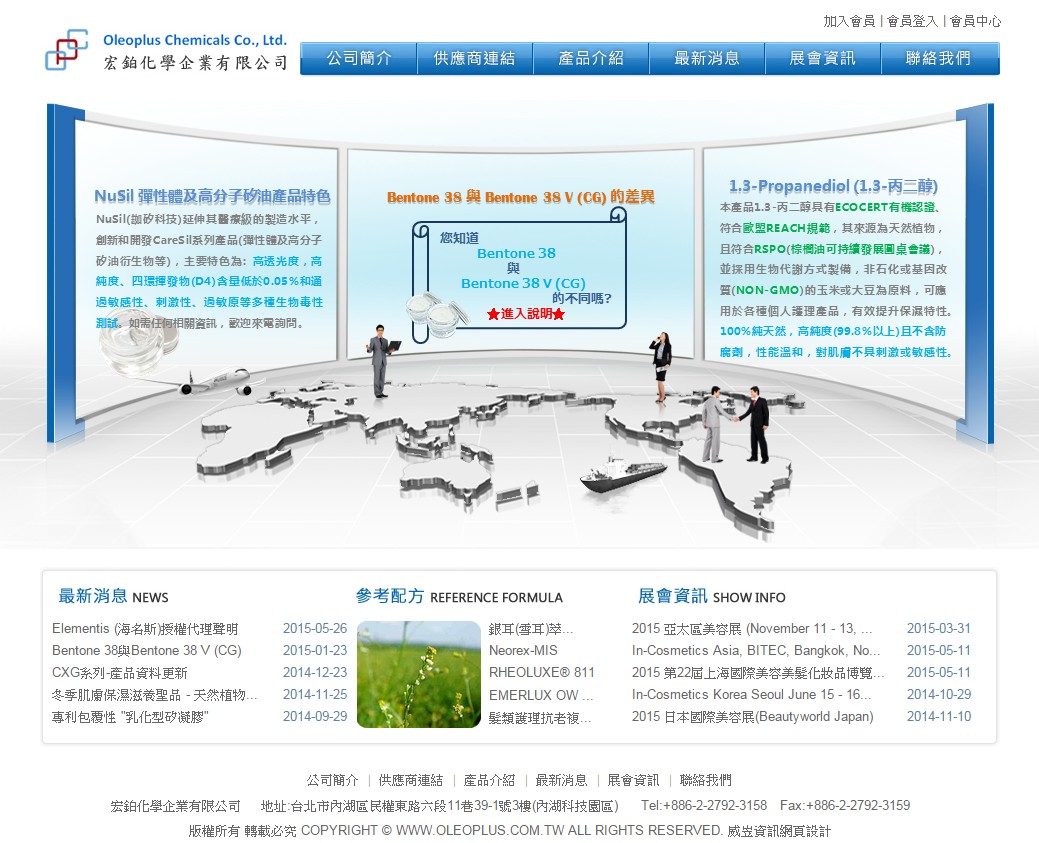Click the Bentone 38 與 Bentone 38 V (CG) 的差異 heading
This screenshot has width=1039, height=843.
(520, 197)
